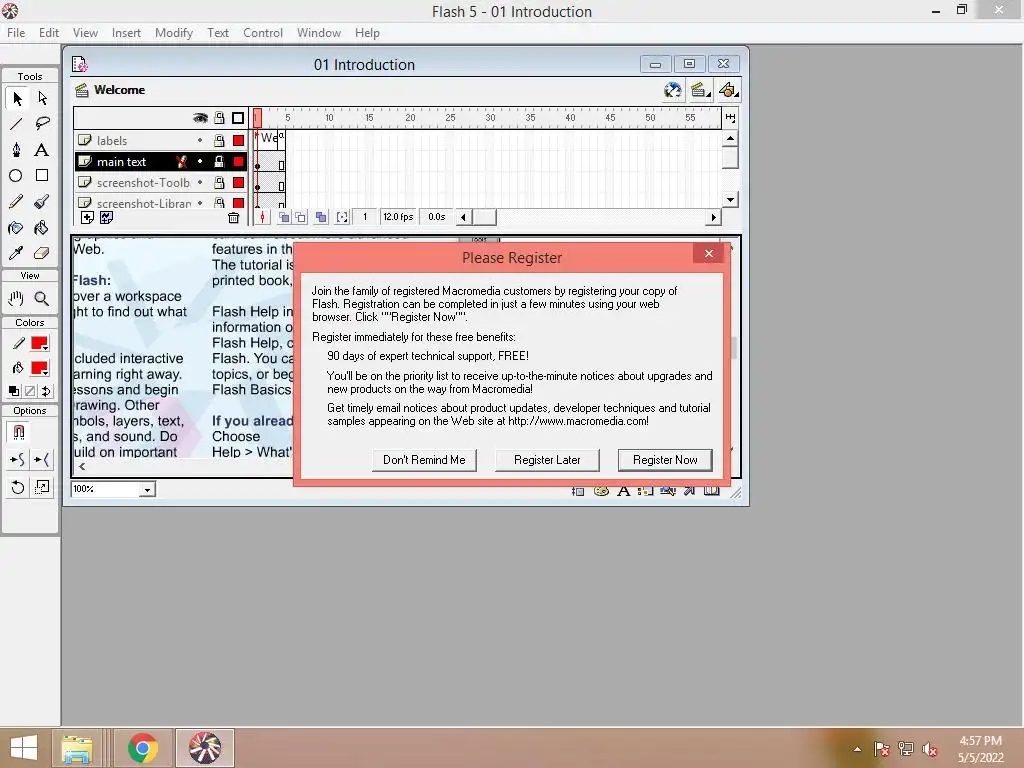The width and height of the screenshot is (1024, 768).
Task: Select the Subselect tool
Action: (x=42, y=99)
